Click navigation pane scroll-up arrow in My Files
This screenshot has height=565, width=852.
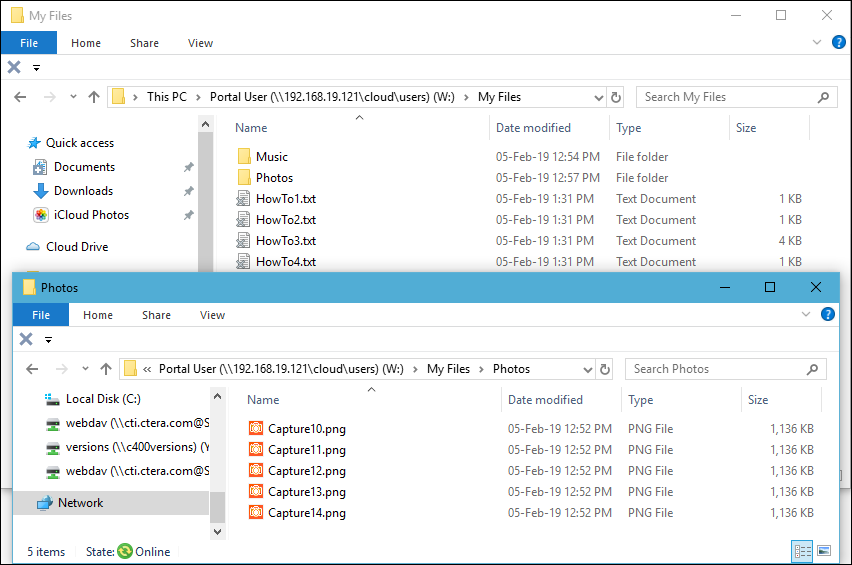205,124
